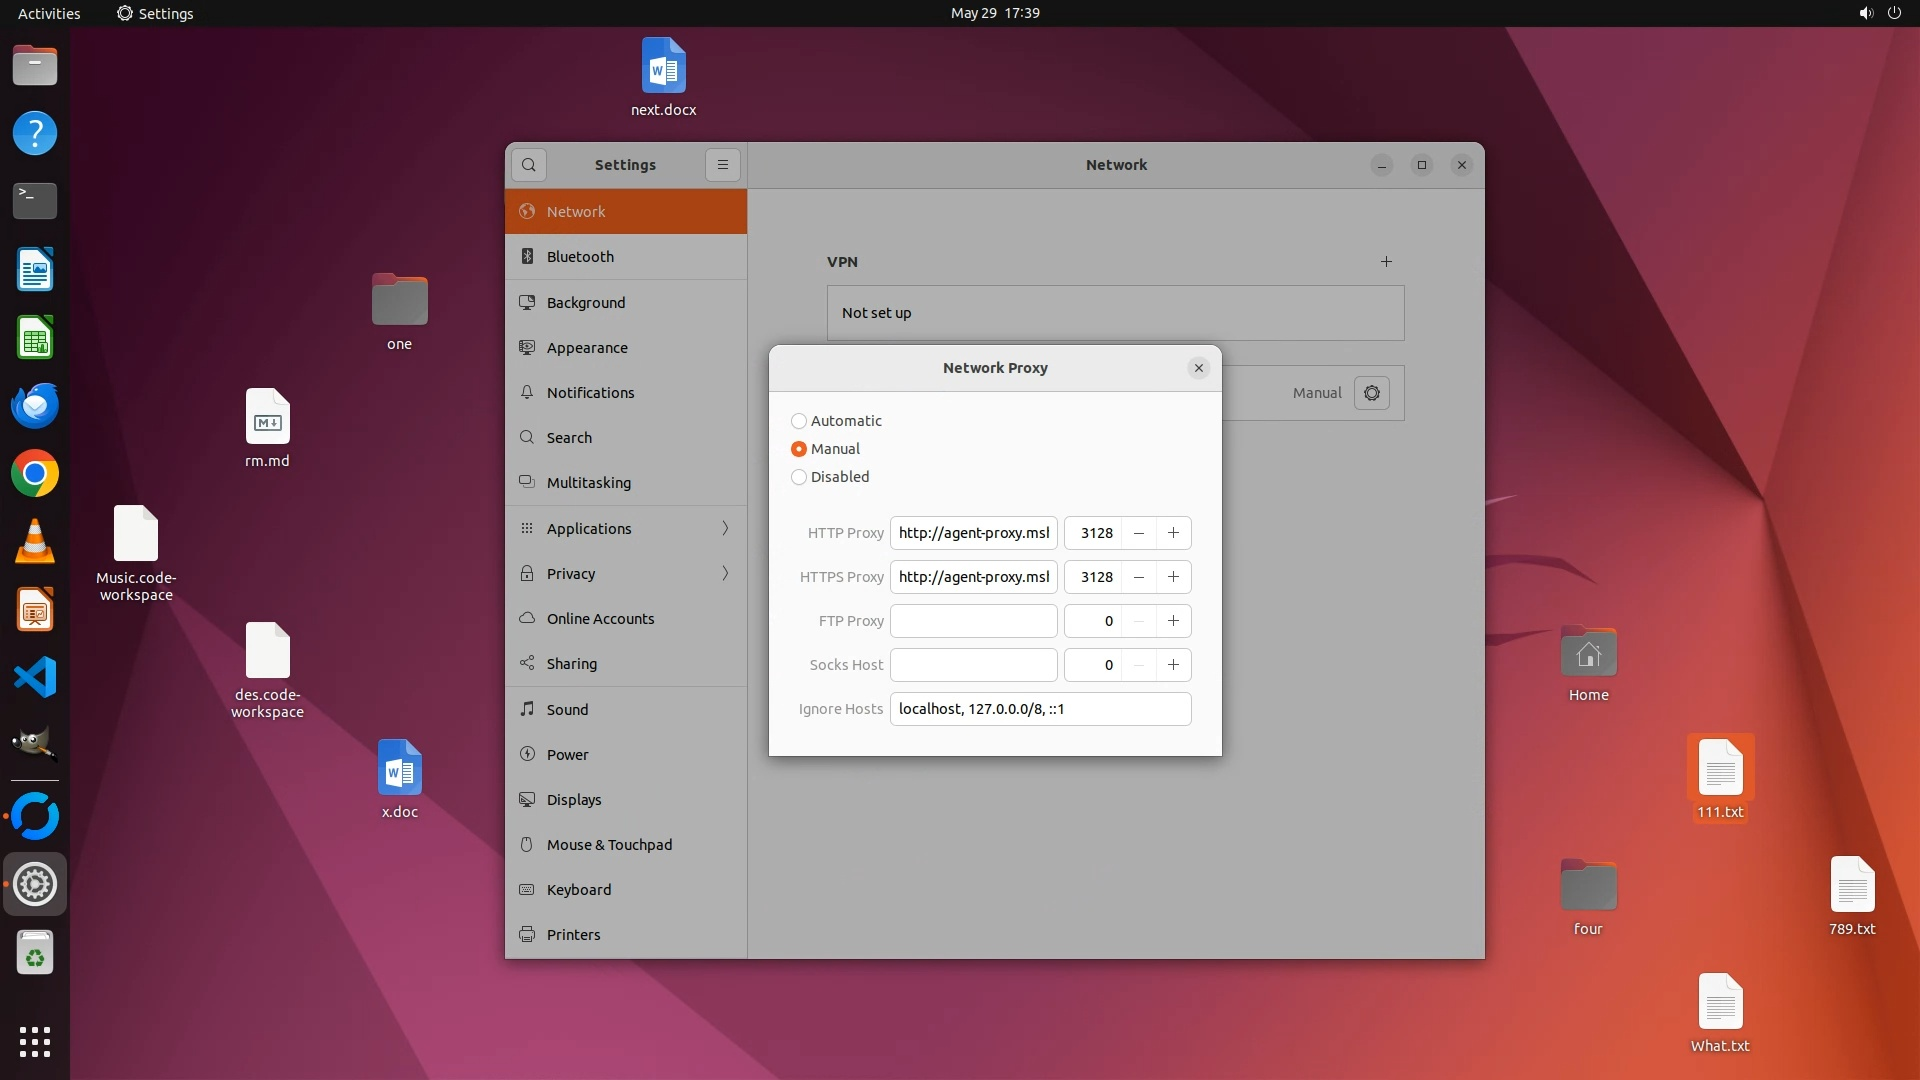The height and width of the screenshot is (1080, 1920).
Task: Open the hamburger menu in Settings header
Action: (x=722, y=165)
